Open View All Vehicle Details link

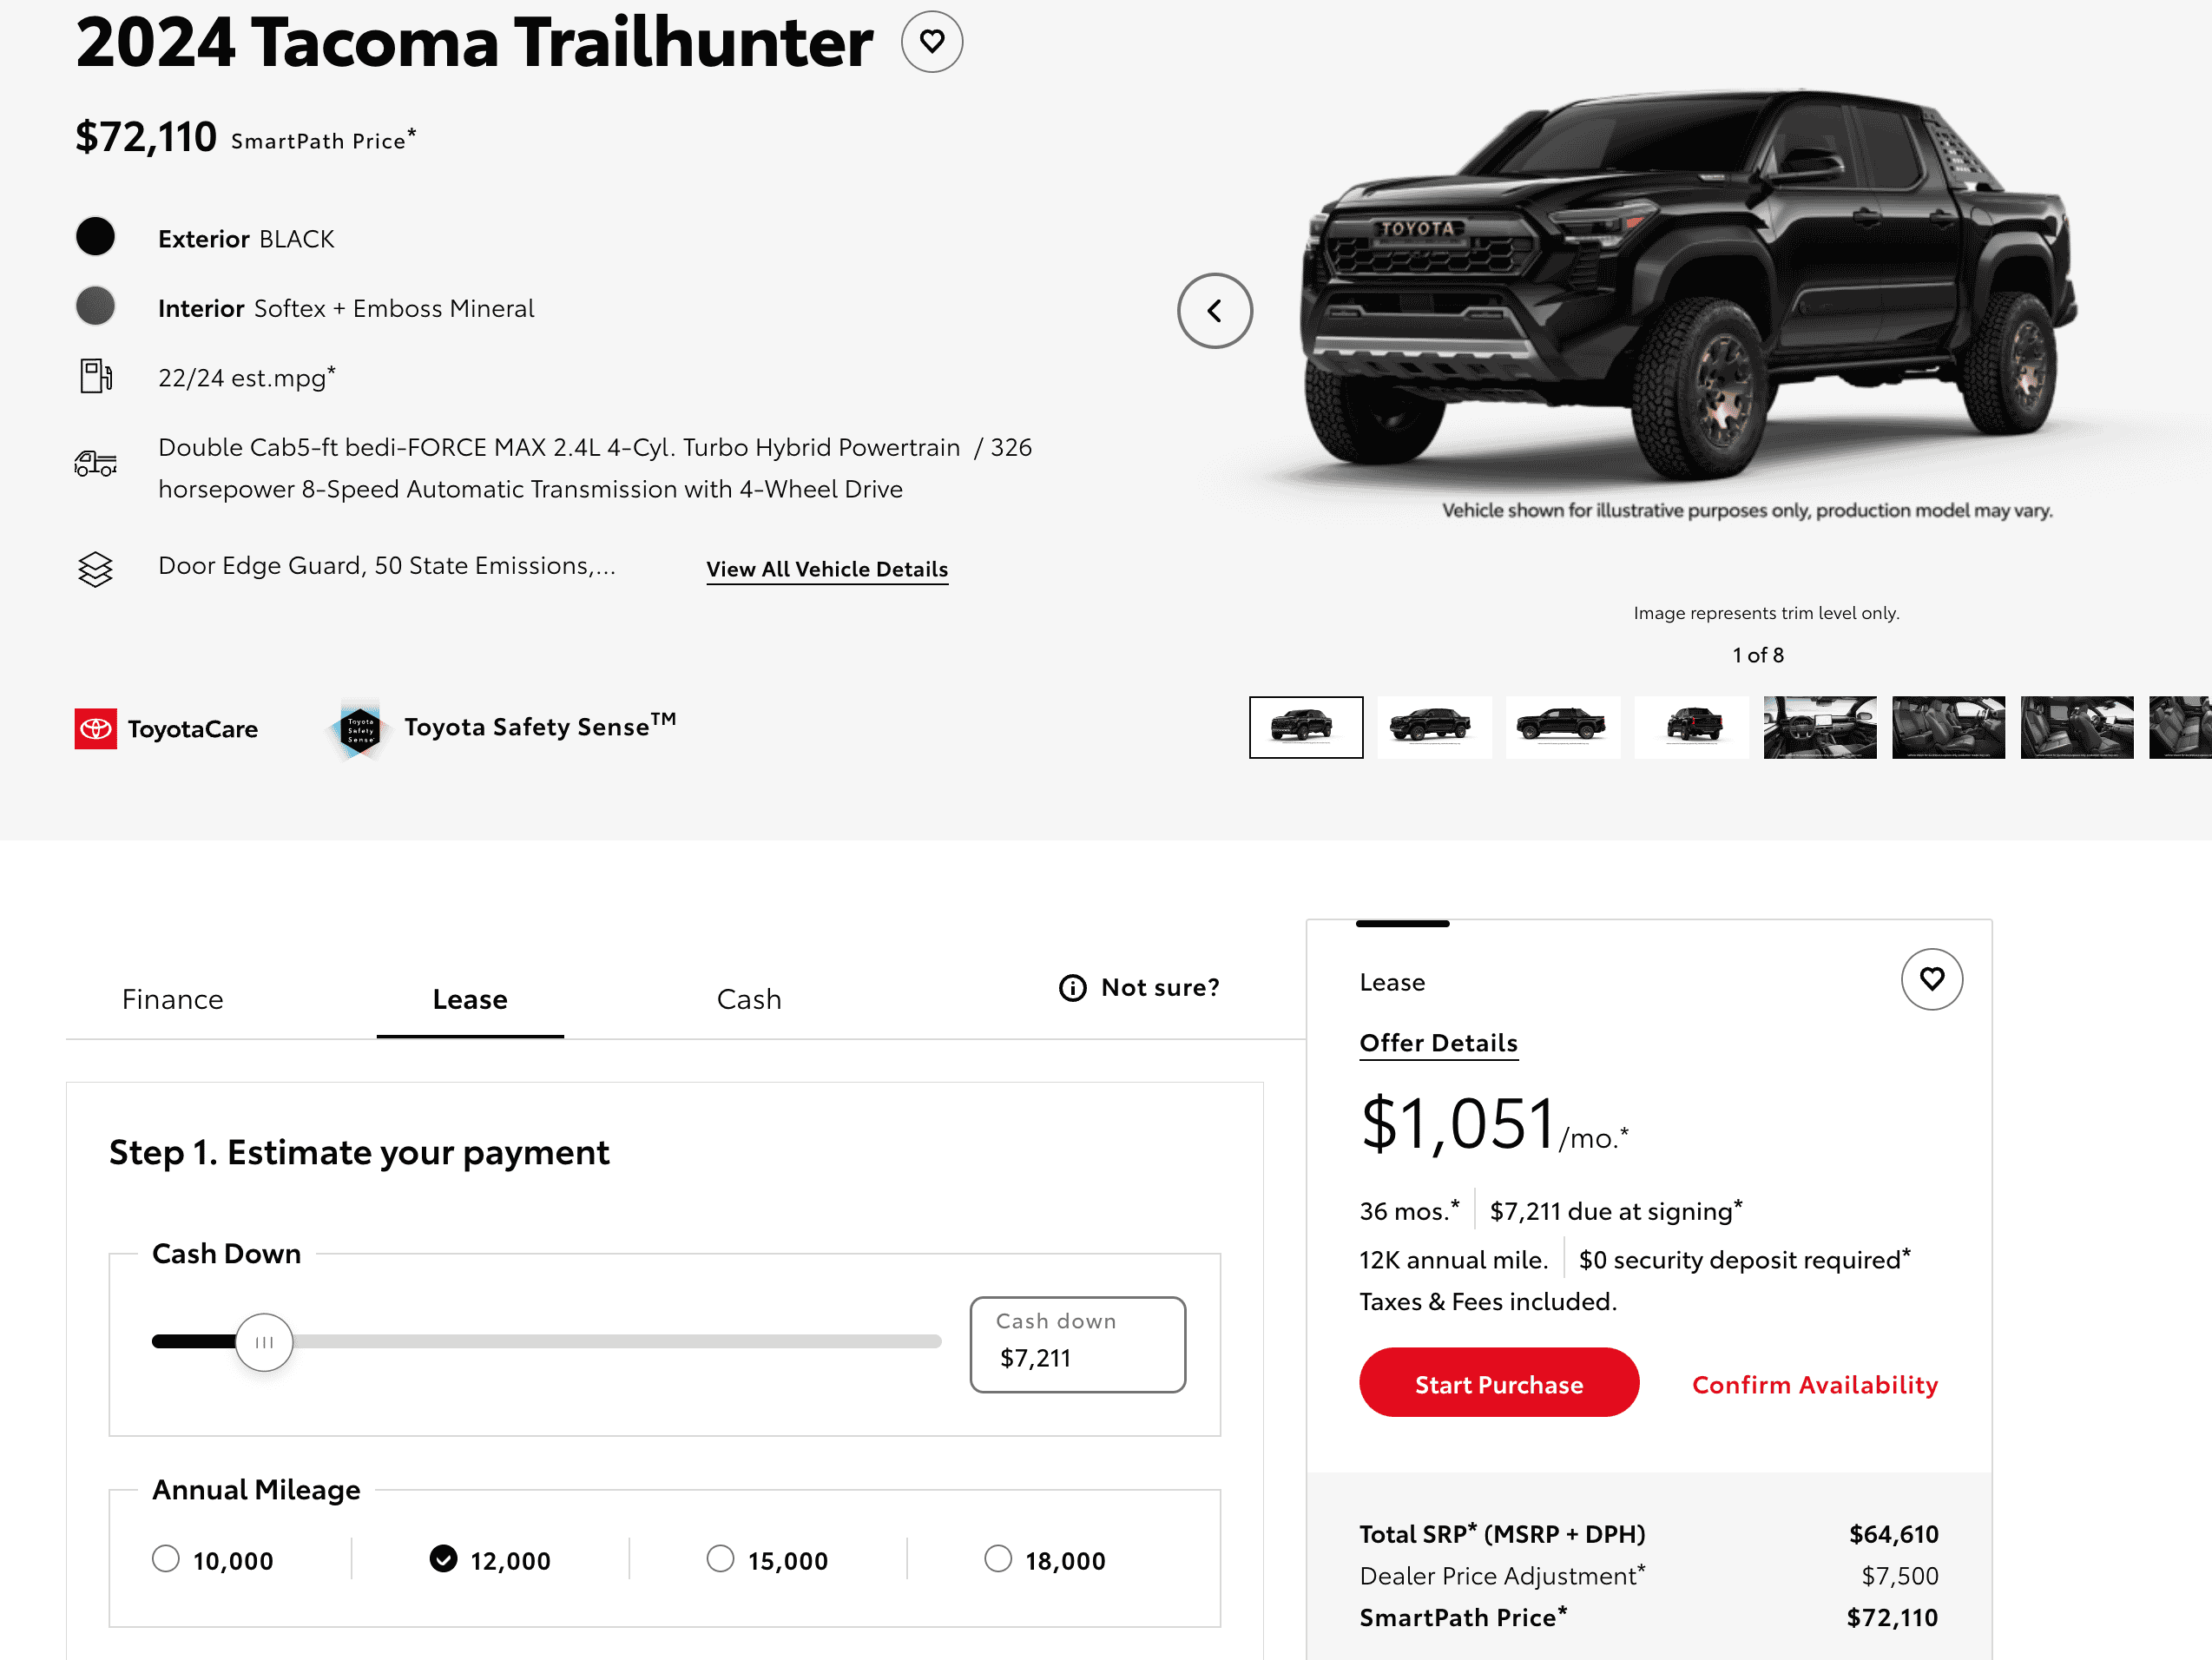pos(827,569)
